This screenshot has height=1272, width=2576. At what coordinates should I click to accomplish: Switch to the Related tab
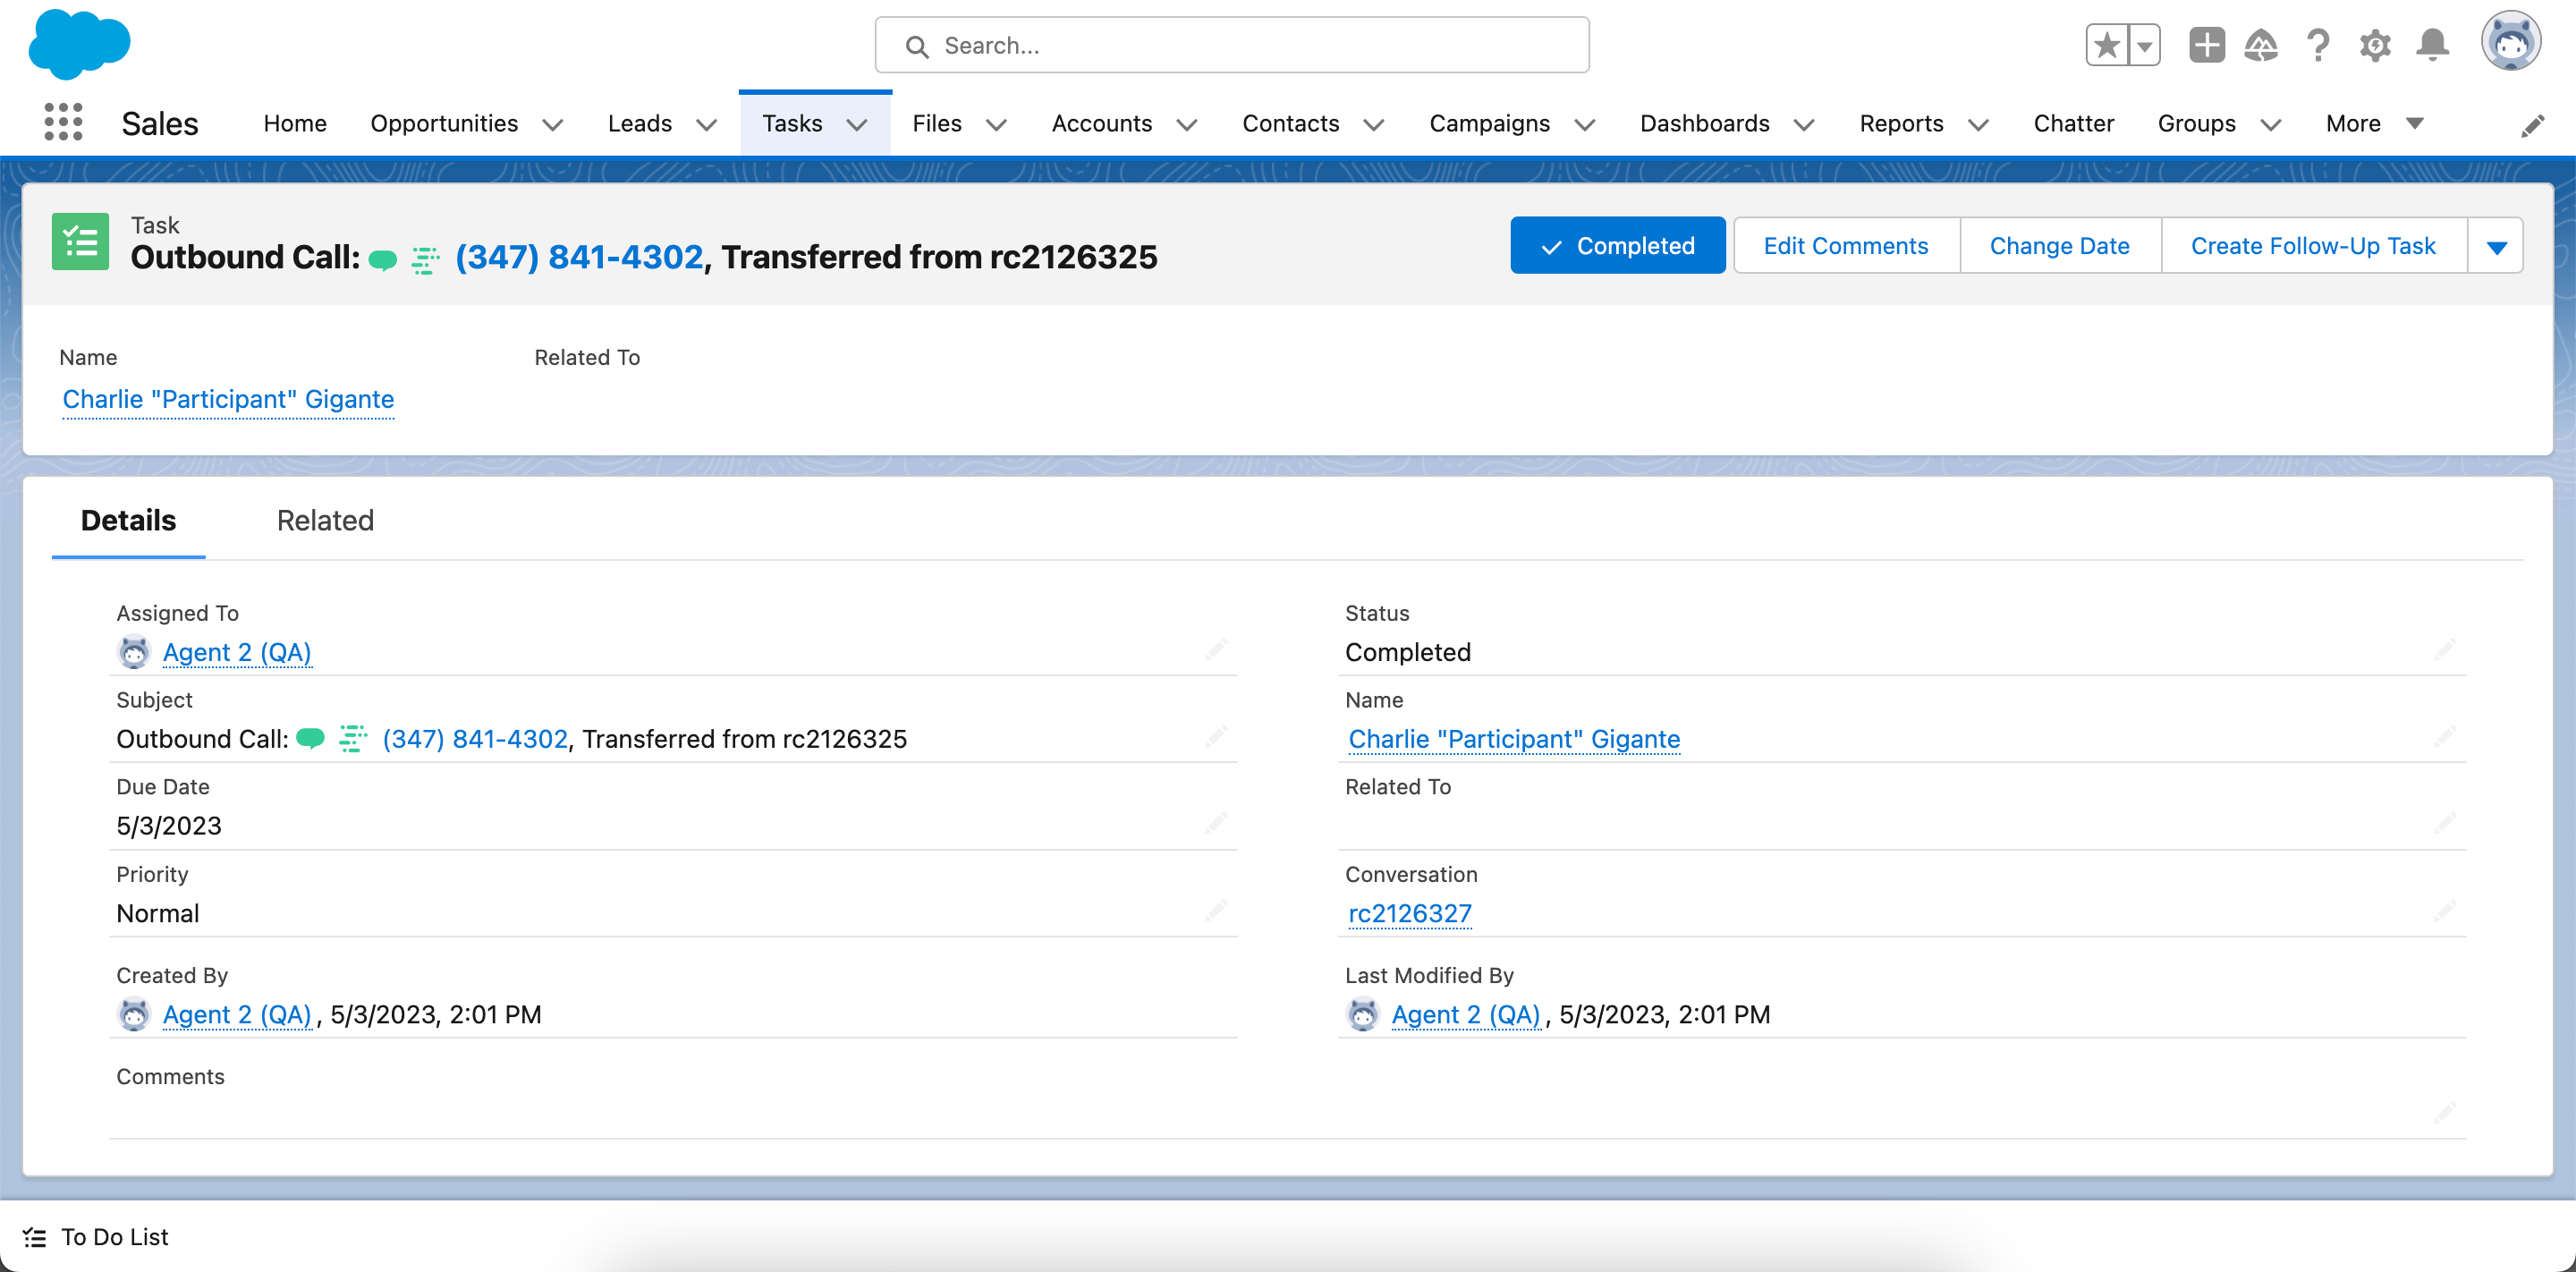pos(325,520)
